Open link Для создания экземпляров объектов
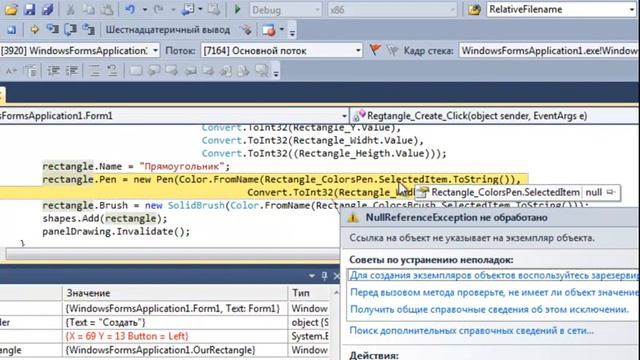 click(x=495, y=276)
